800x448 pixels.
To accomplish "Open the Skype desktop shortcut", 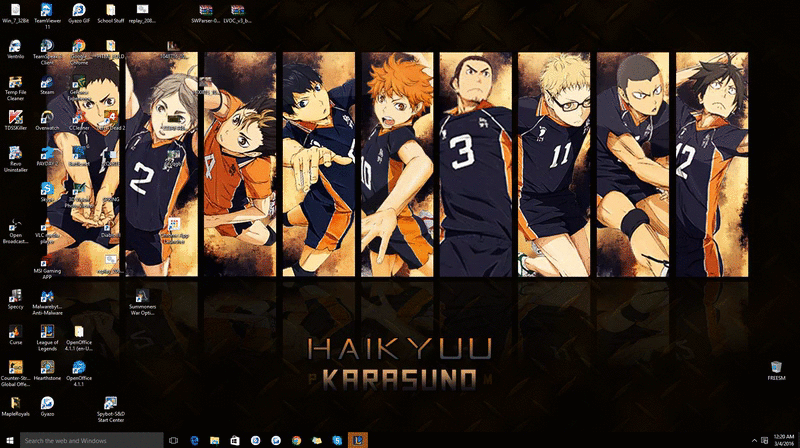I will pyautogui.click(x=47, y=192).
